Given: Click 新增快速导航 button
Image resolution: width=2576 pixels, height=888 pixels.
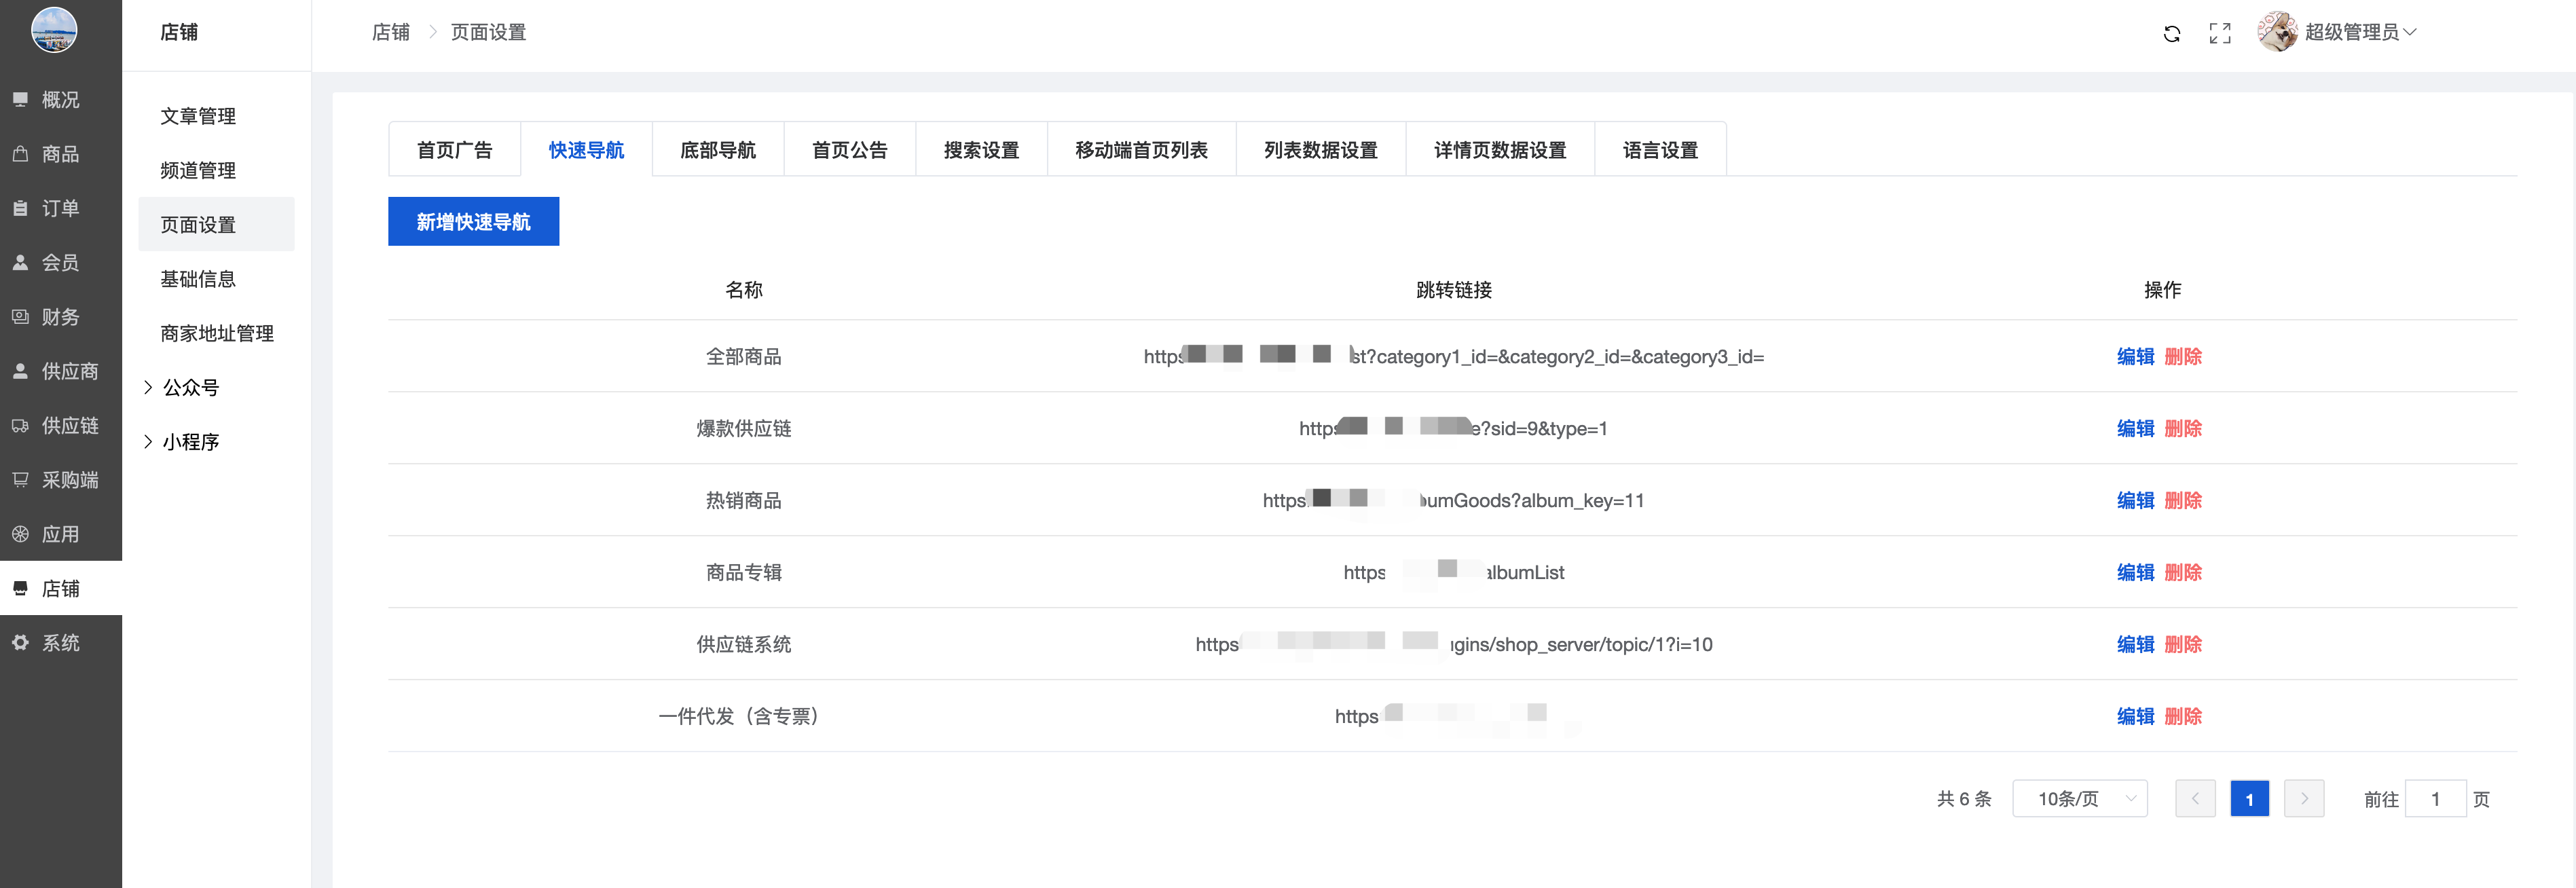Looking at the screenshot, I should point(473,222).
